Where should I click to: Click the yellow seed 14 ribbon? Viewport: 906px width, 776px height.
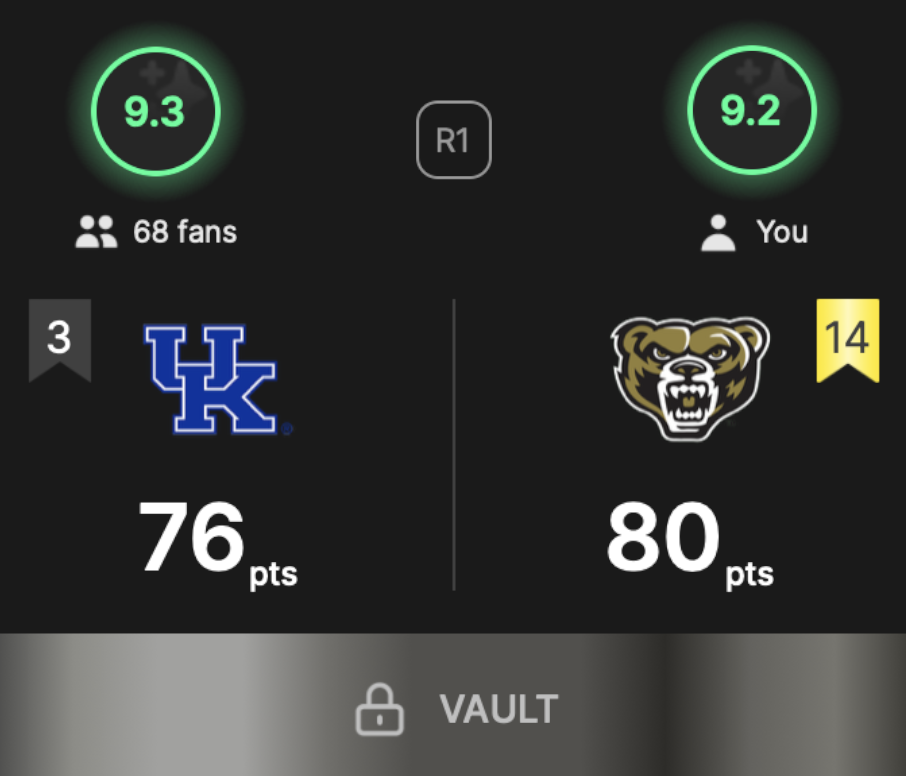click(x=848, y=340)
